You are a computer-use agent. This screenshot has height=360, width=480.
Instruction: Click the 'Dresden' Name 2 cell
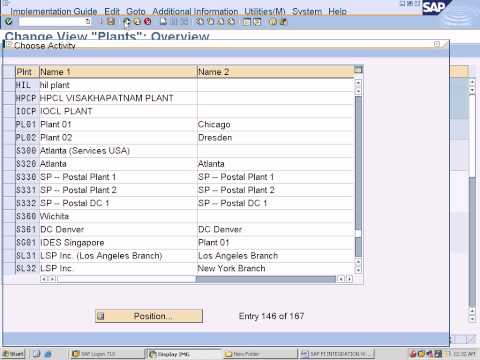click(275, 137)
